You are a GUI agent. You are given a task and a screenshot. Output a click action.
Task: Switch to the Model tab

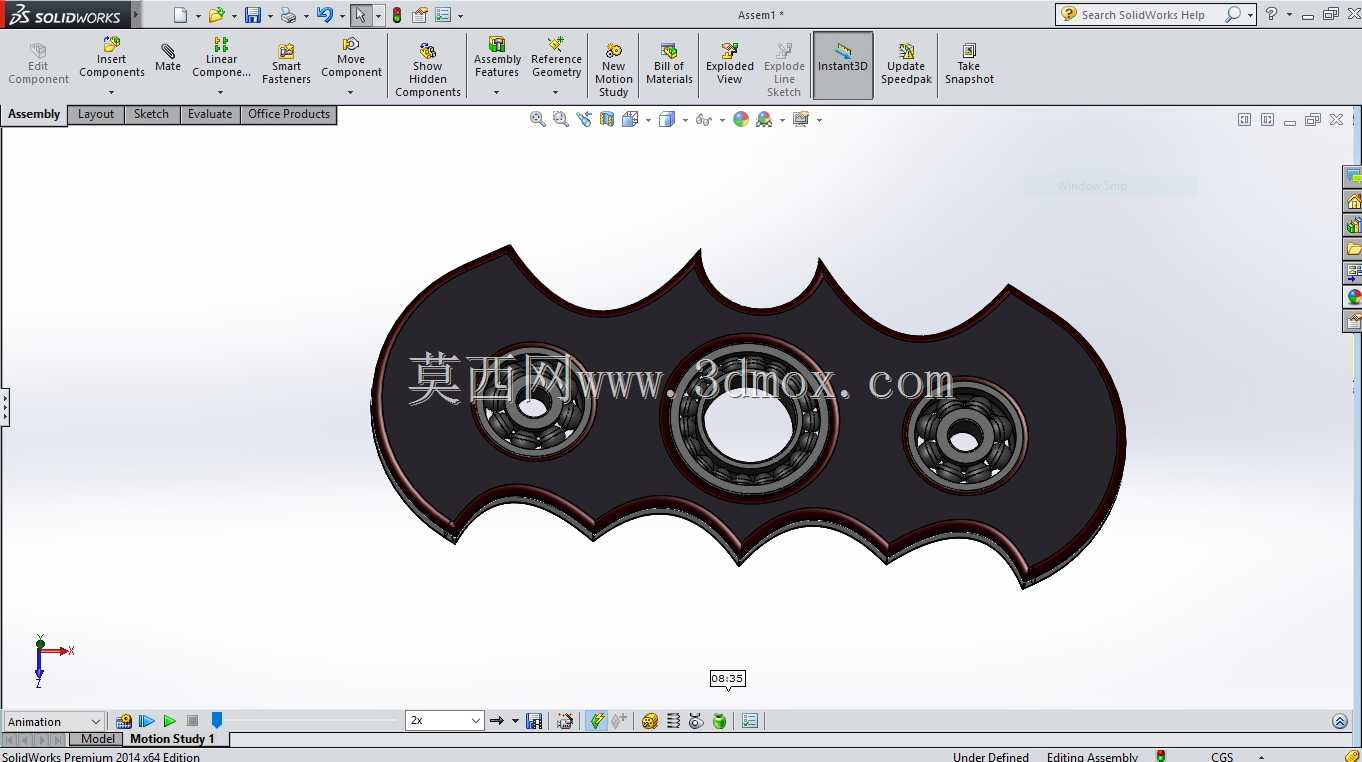coord(98,739)
